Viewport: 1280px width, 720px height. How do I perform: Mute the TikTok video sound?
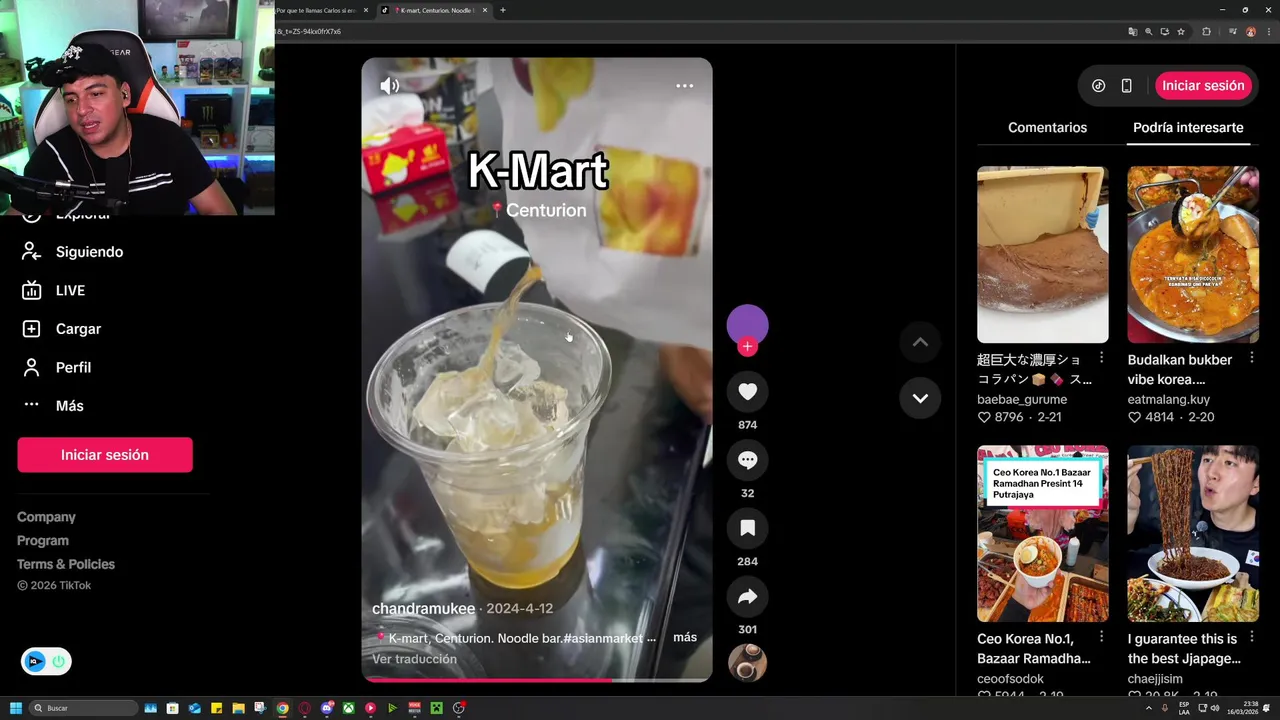click(x=390, y=86)
